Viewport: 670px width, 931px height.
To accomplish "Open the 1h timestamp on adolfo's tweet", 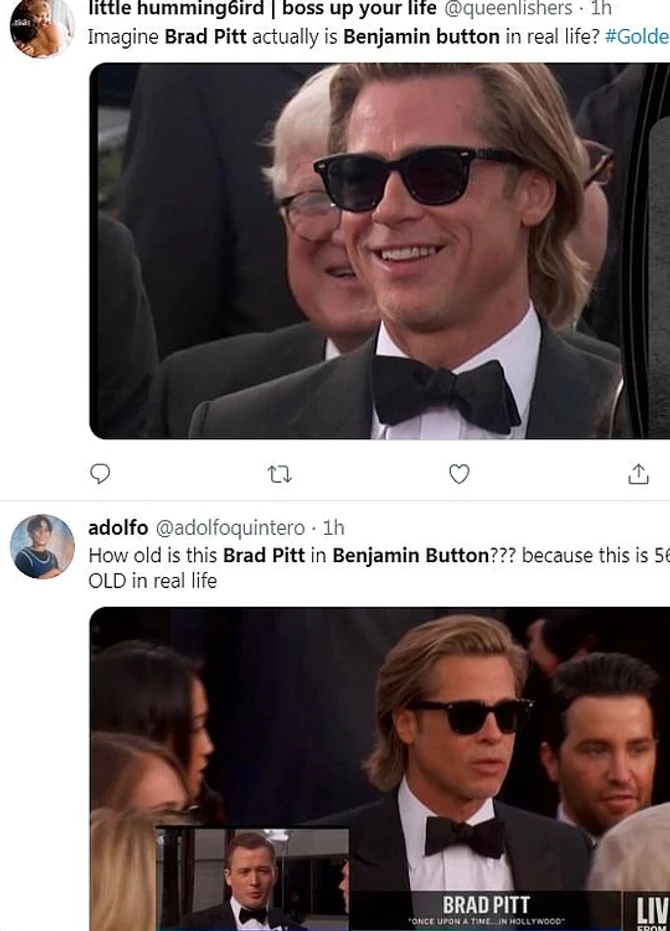I will pyautogui.click(x=333, y=527).
